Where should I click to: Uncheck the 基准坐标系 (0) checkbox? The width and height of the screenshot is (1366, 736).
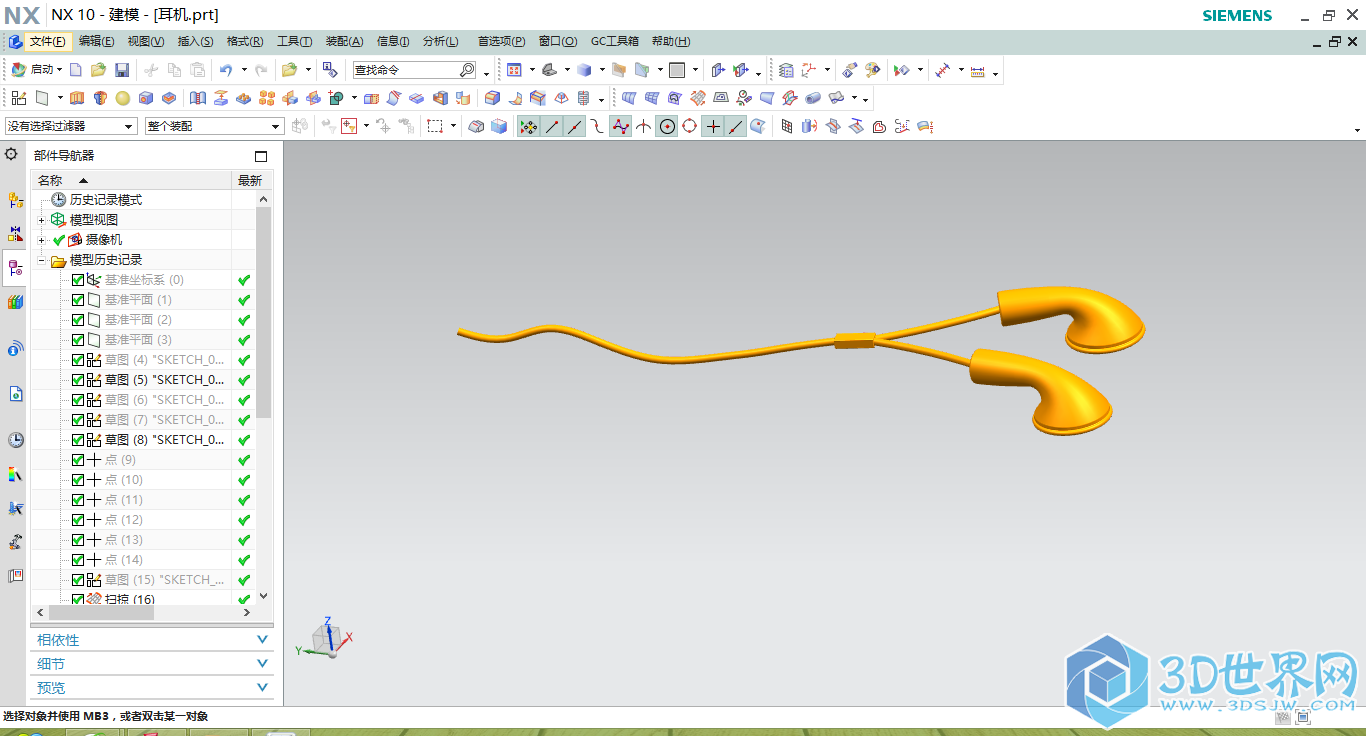tap(78, 280)
